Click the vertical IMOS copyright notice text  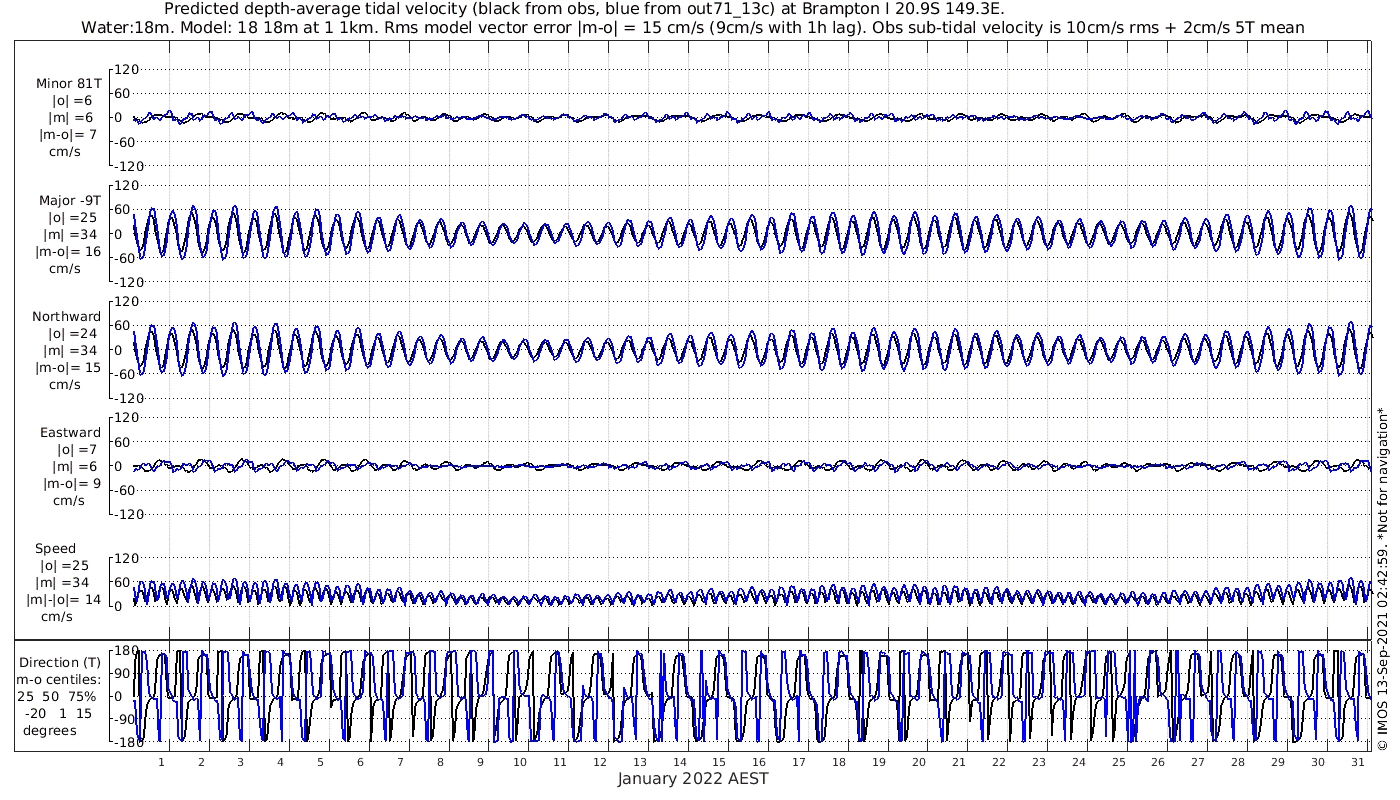[x=1382, y=579]
